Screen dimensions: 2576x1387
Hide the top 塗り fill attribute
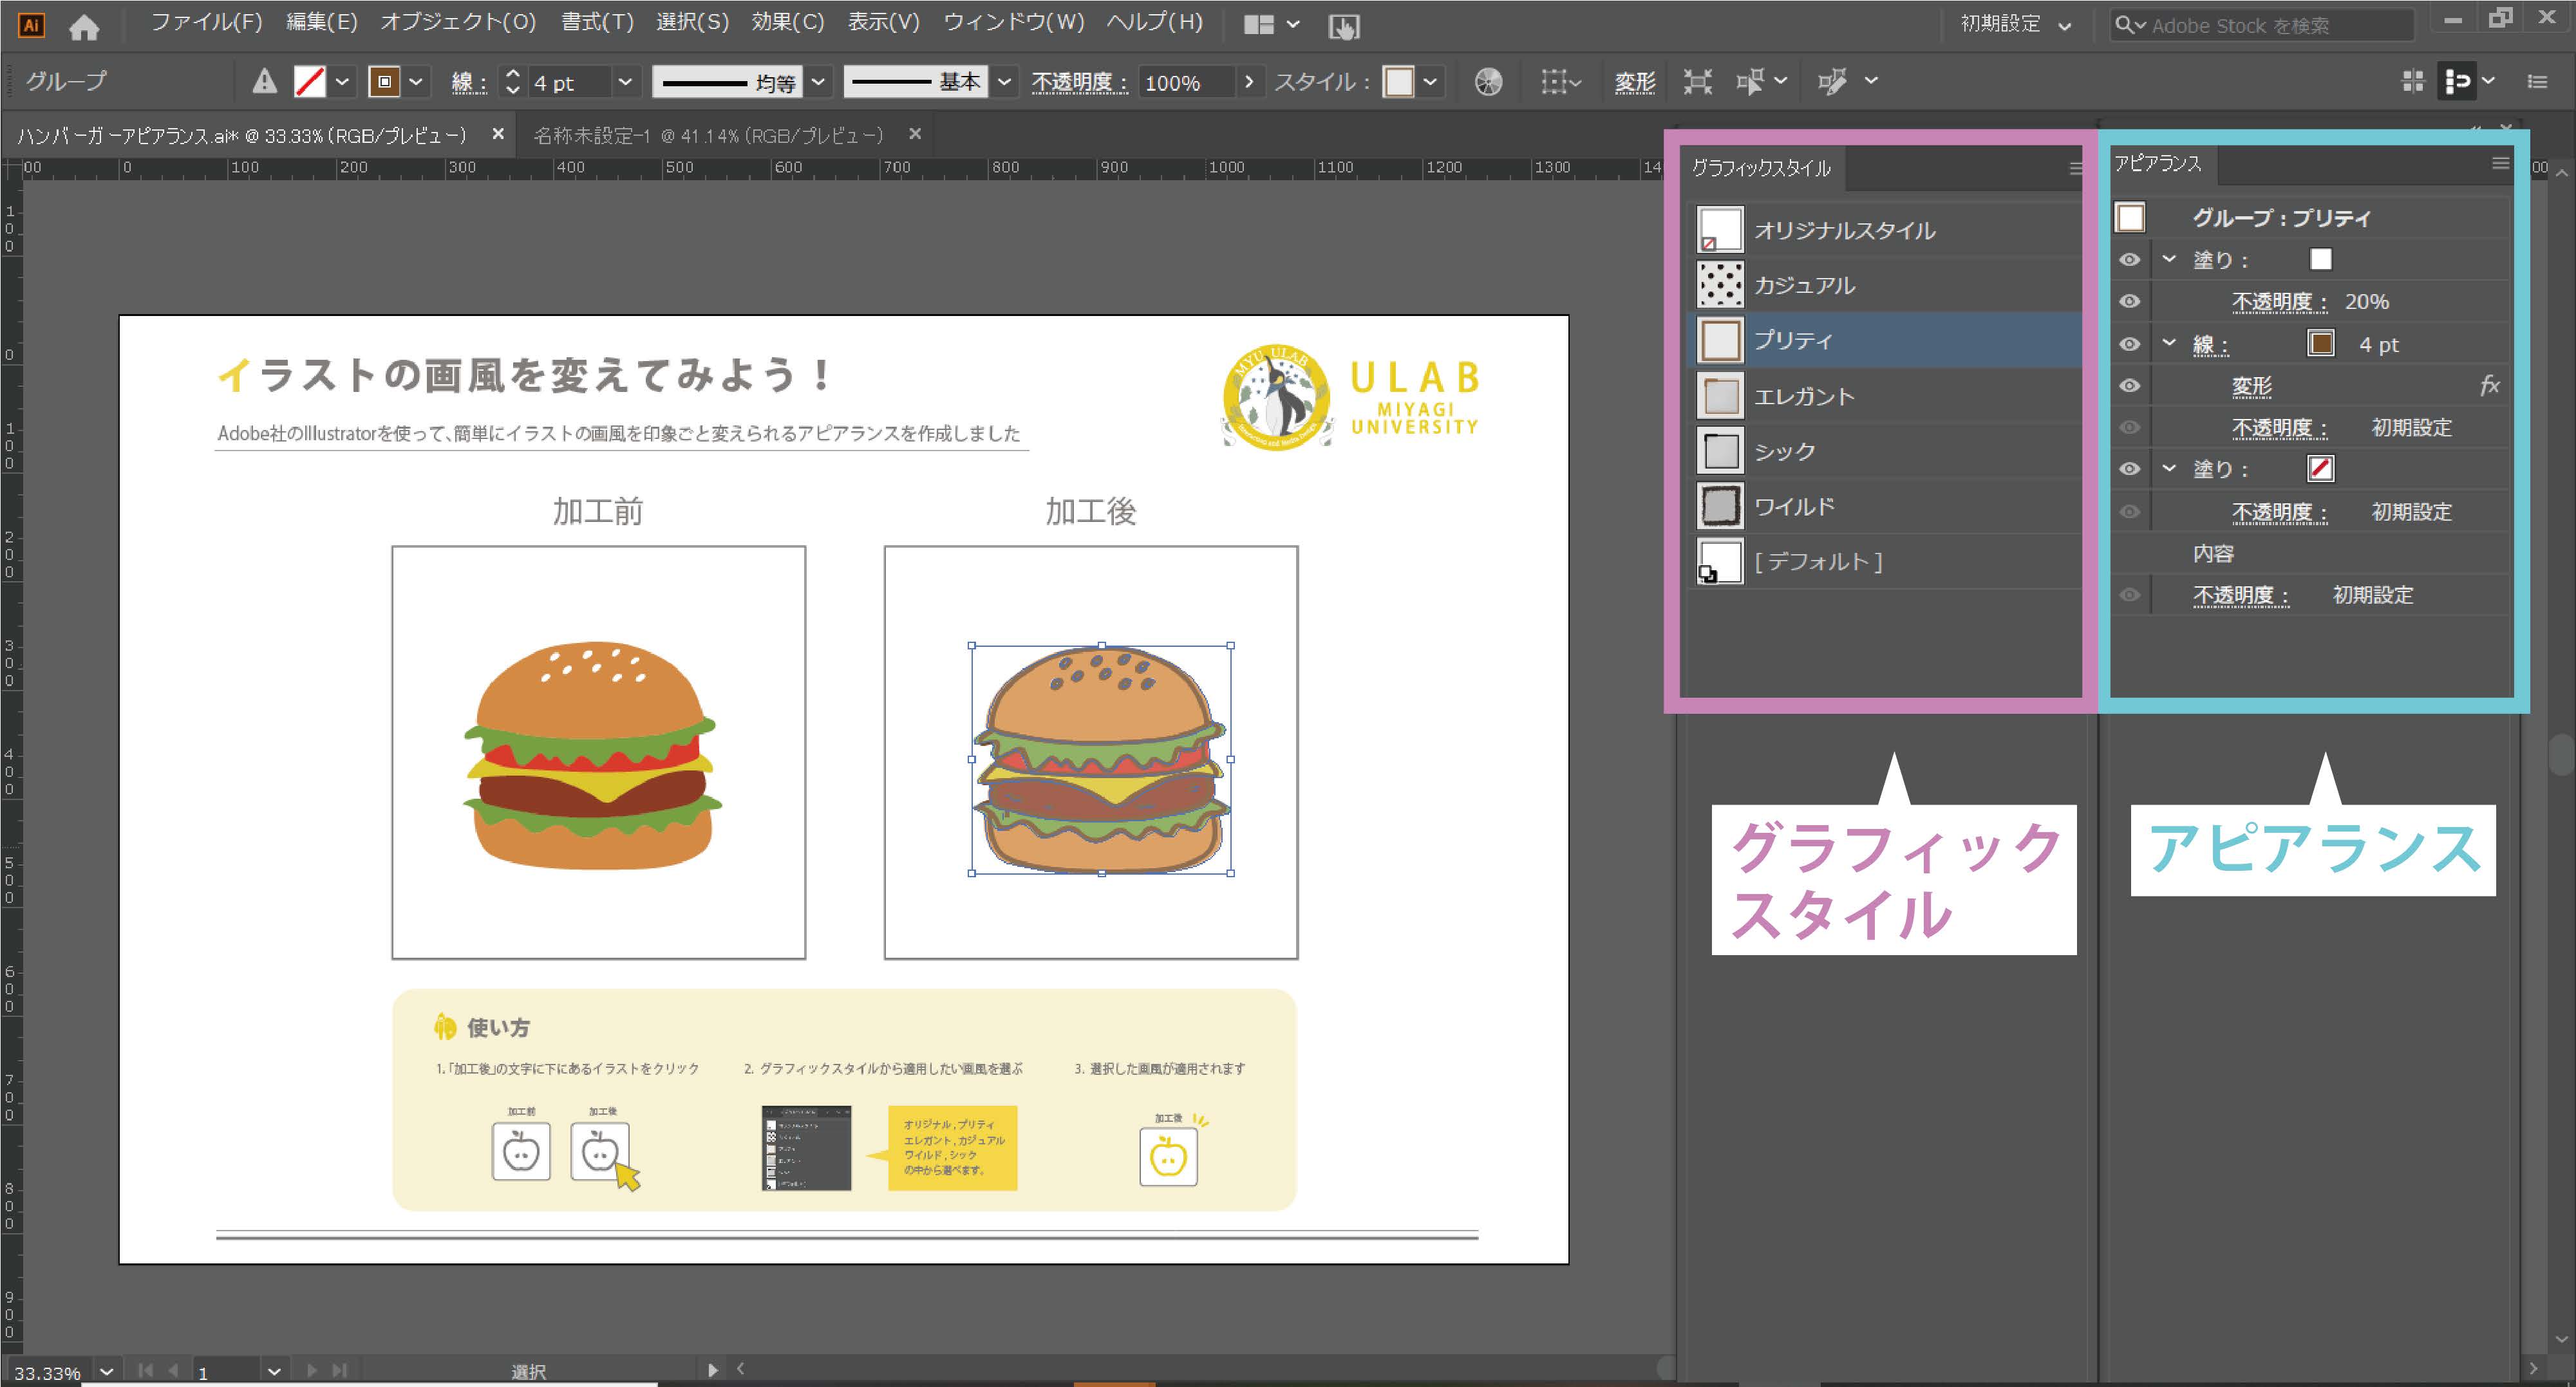[x=2129, y=260]
